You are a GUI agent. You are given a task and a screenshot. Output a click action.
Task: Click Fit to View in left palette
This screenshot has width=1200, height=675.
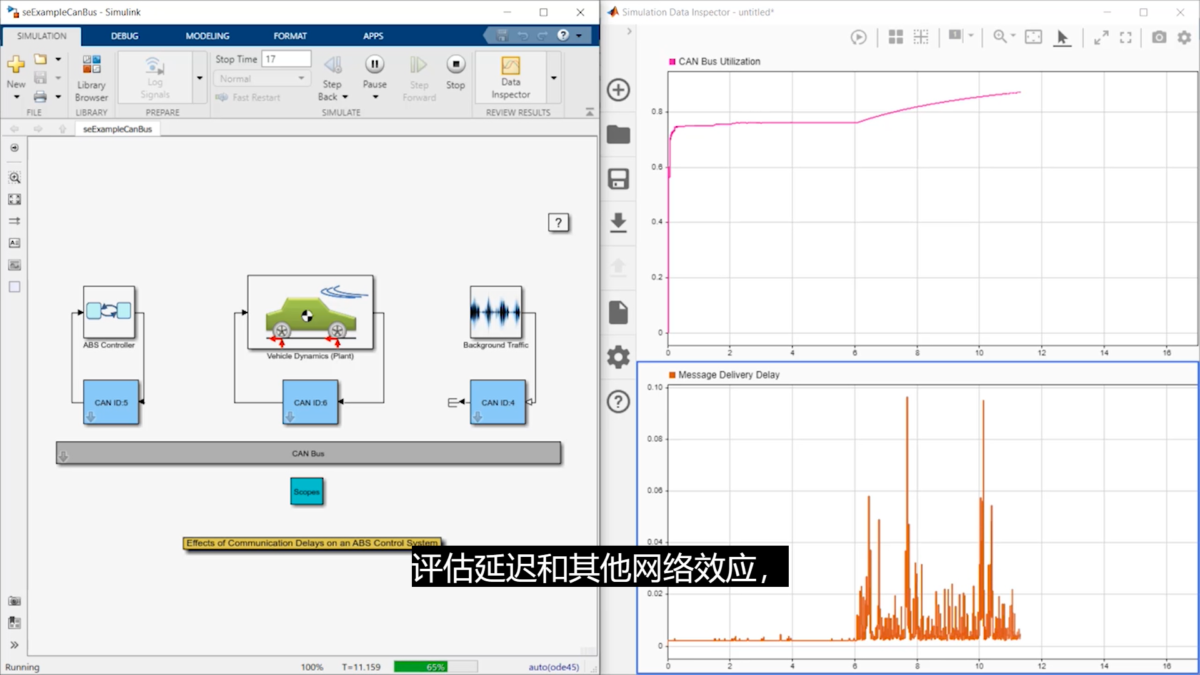click(14, 199)
